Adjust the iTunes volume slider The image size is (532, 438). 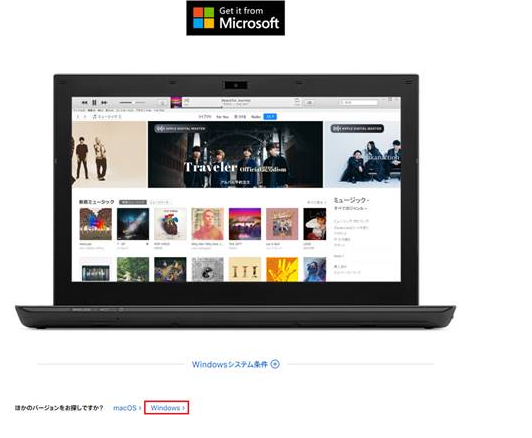click(x=132, y=102)
